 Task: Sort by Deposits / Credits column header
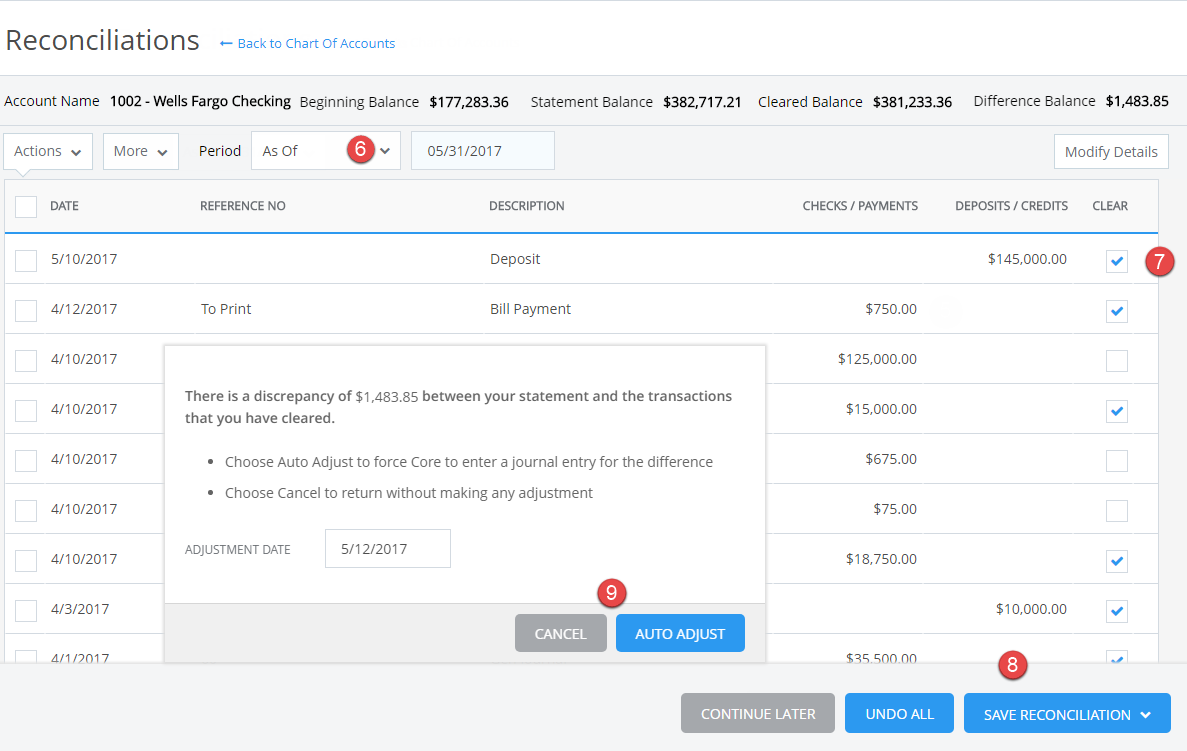(x=1011, y=206)
